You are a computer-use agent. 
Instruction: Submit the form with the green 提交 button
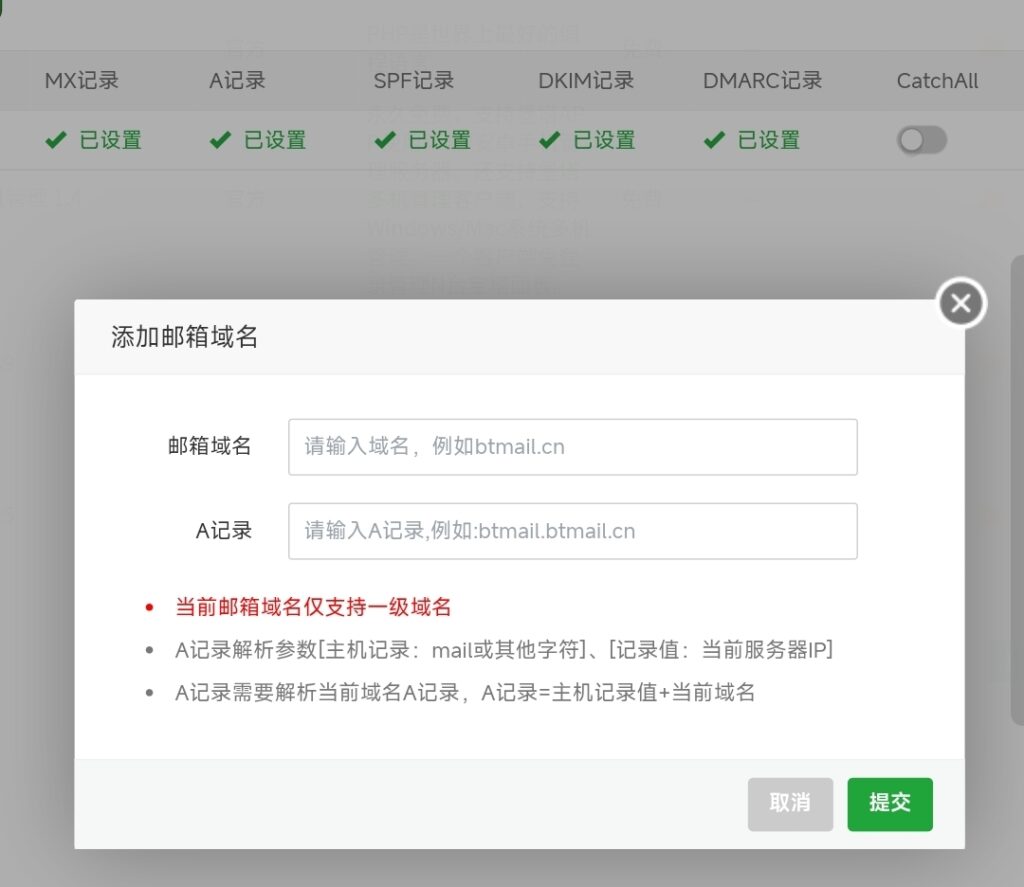click(x=889, y=804)
